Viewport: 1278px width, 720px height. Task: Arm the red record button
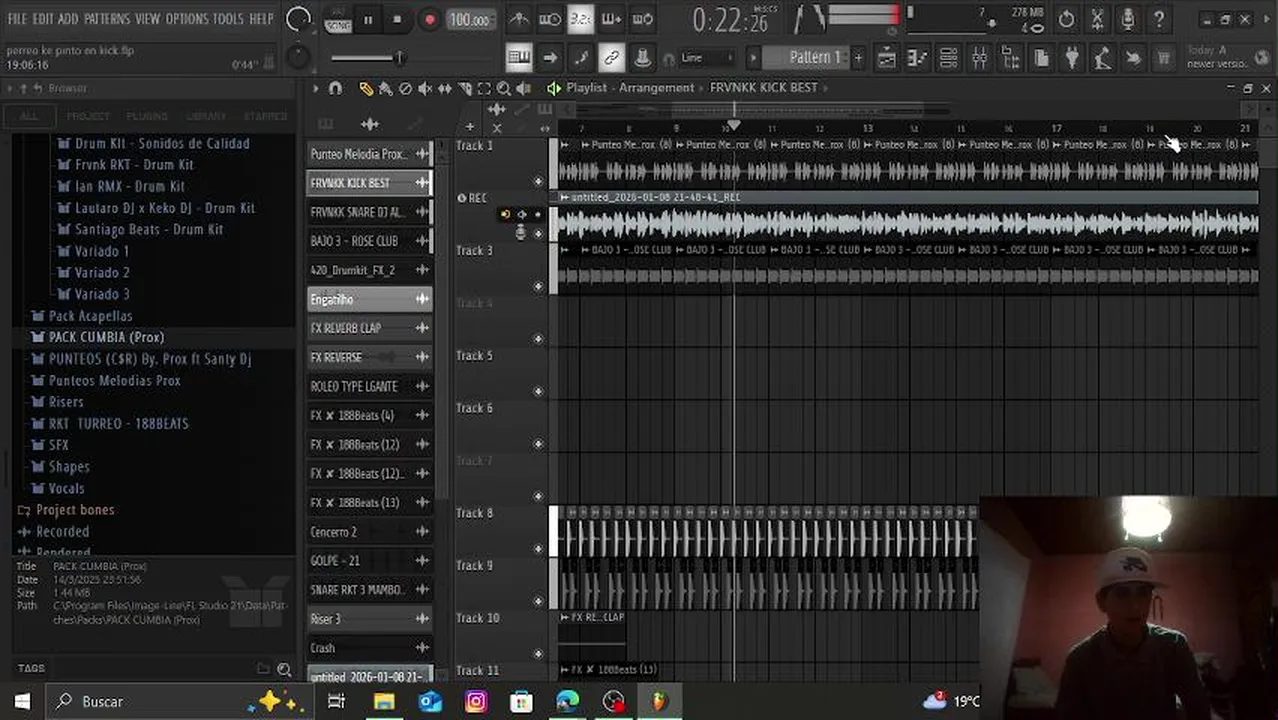pos(429,19)
